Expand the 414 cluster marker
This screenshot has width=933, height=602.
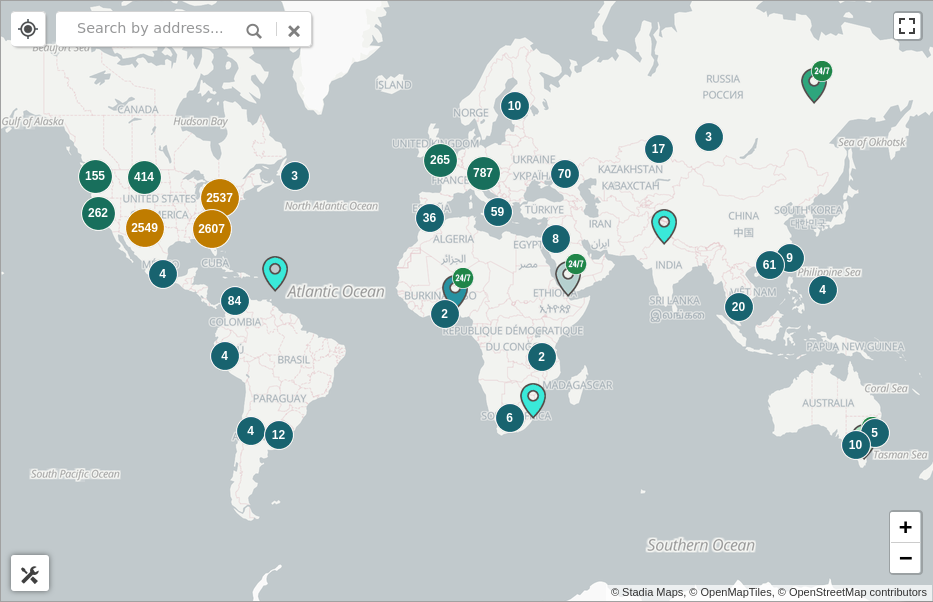click(x=144, y=177)
